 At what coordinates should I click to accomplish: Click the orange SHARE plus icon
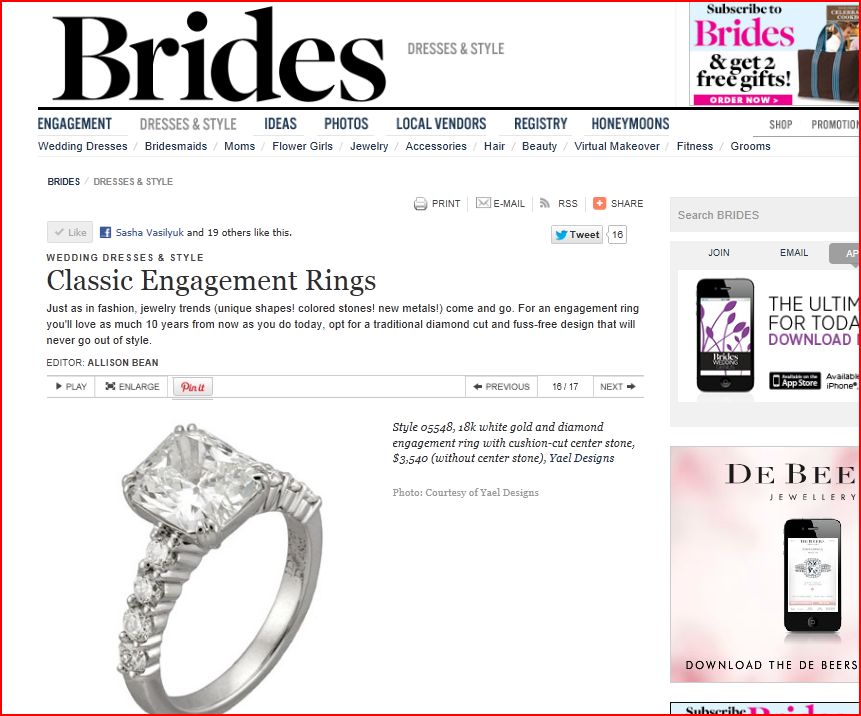click(599, 203)
